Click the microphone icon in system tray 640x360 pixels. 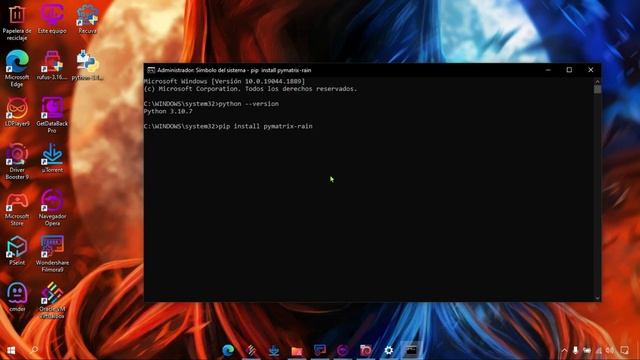coord(575,350)
